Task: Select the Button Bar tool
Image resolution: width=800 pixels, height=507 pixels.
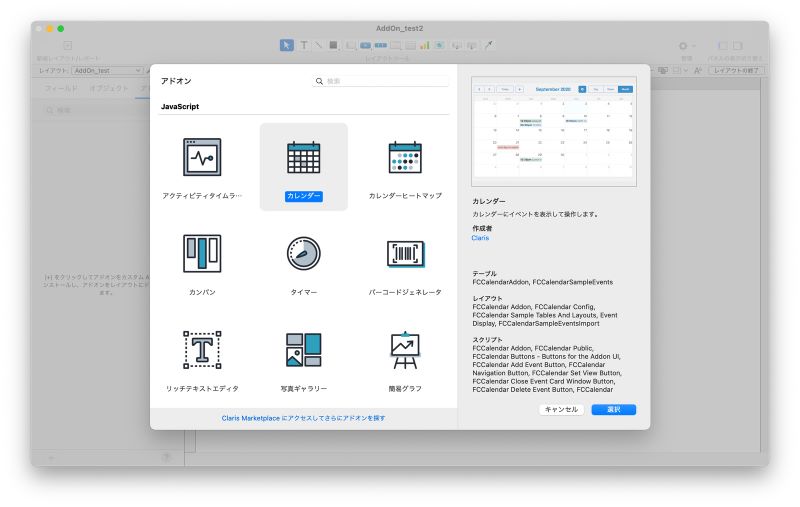Action: click(381, 46)
